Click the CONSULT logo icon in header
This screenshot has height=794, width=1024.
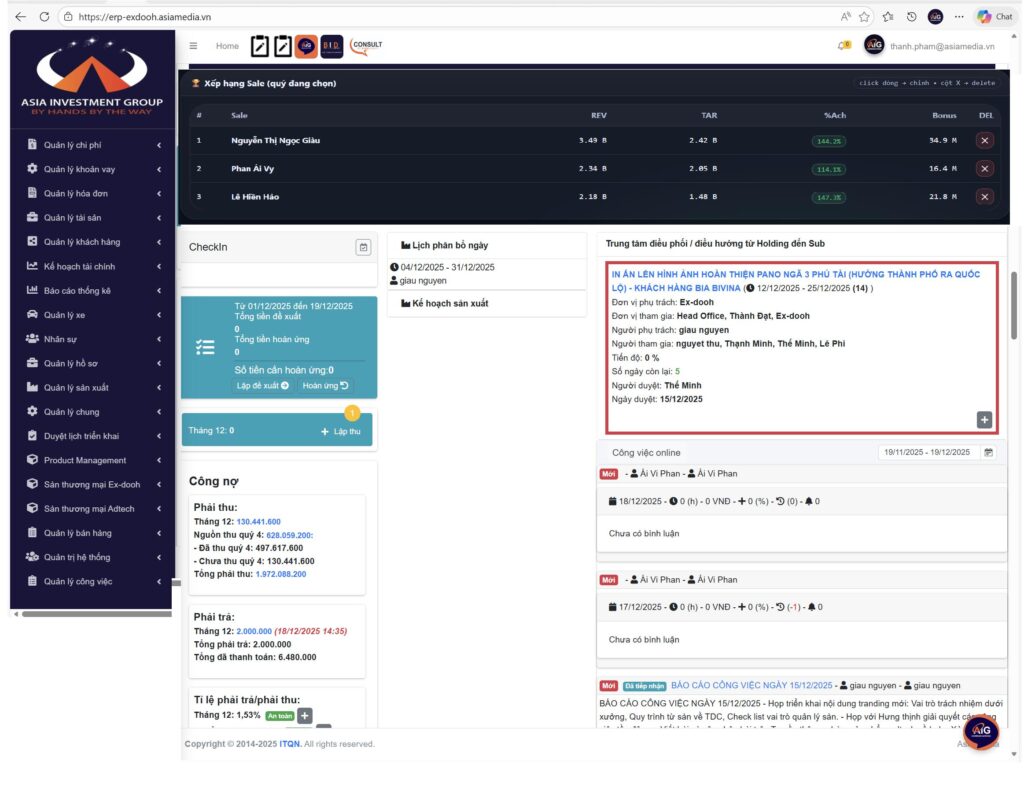[367, 45]
